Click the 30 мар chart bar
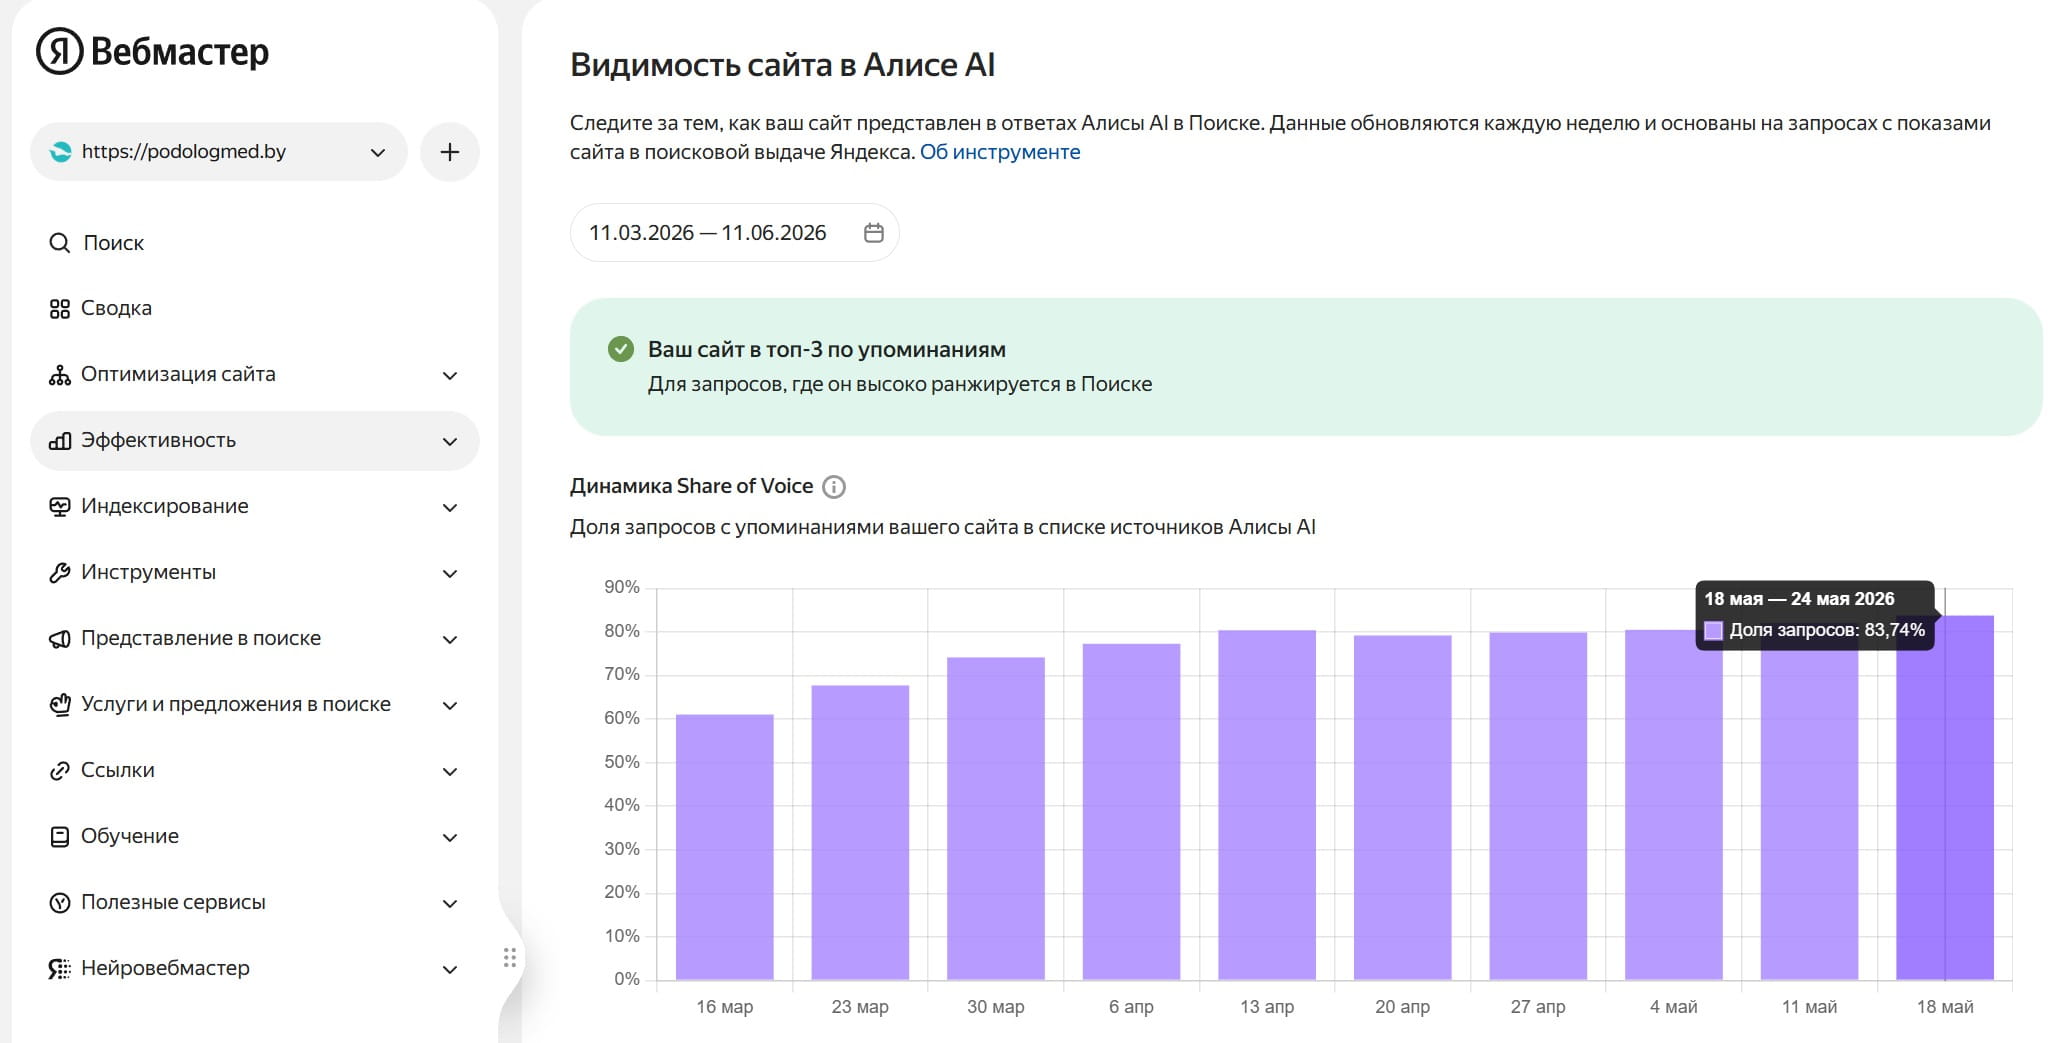This screenshot has height=1043, width=2052. (996, 818)
